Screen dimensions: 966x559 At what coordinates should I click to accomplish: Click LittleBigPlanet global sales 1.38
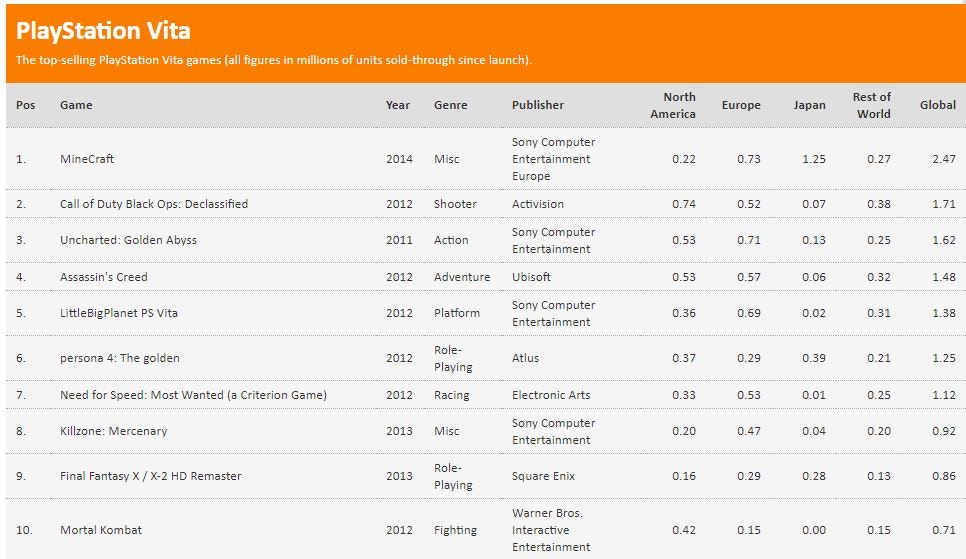pyautogui.click(x=944, y=313)
